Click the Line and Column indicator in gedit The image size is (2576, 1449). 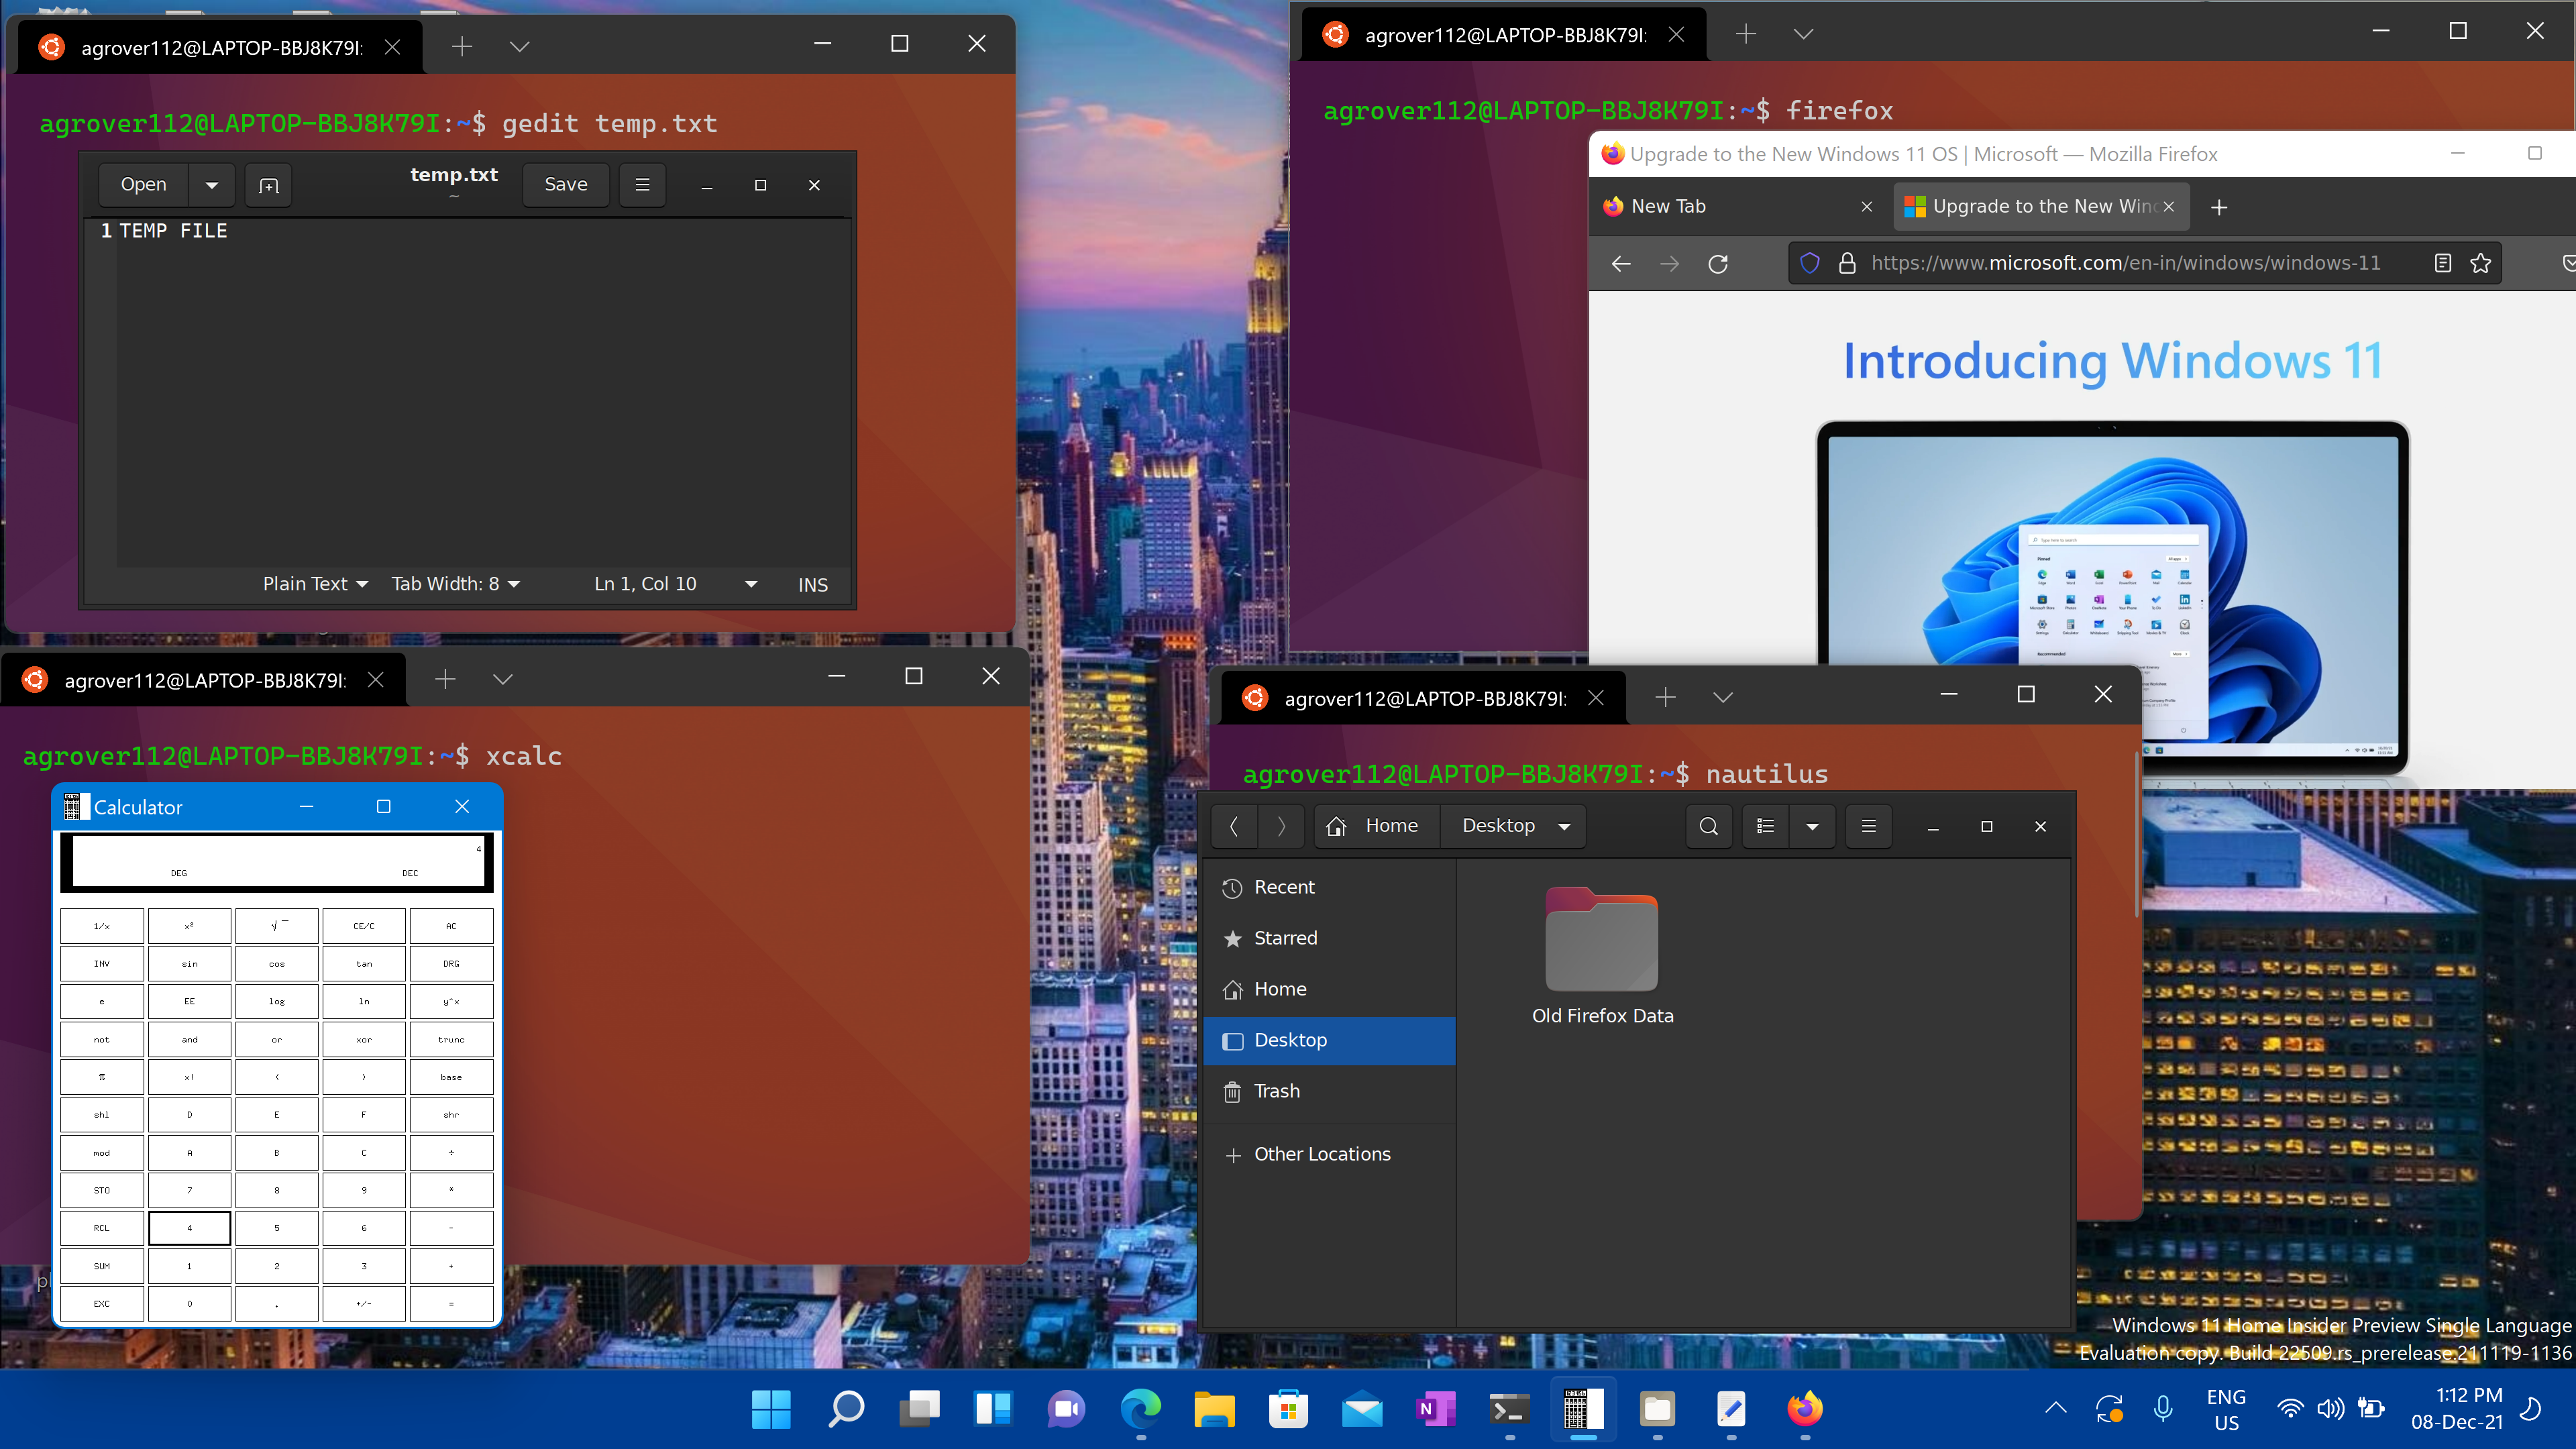tap(646, 584)
